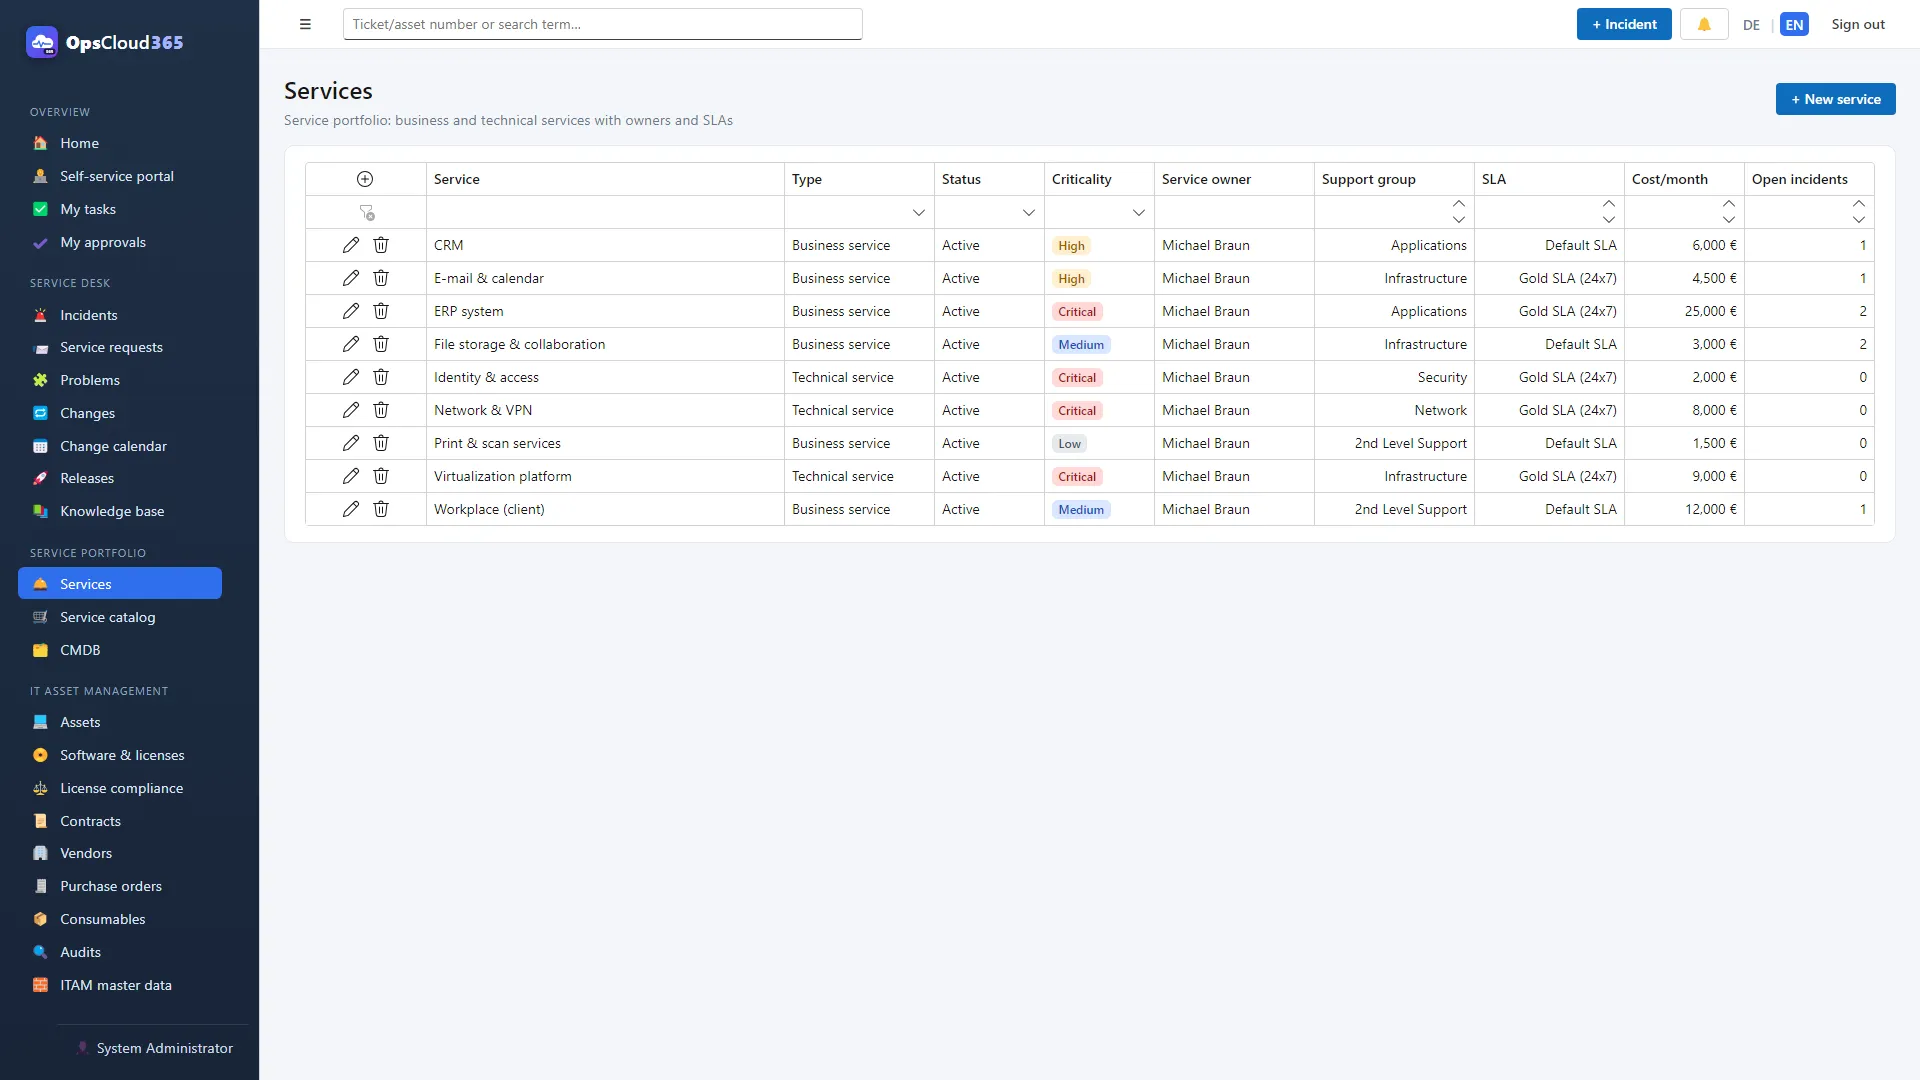Sort by Cost/month column header
The height and width of the screenshot is (1080, 1920).
[x=1684, y=179]
